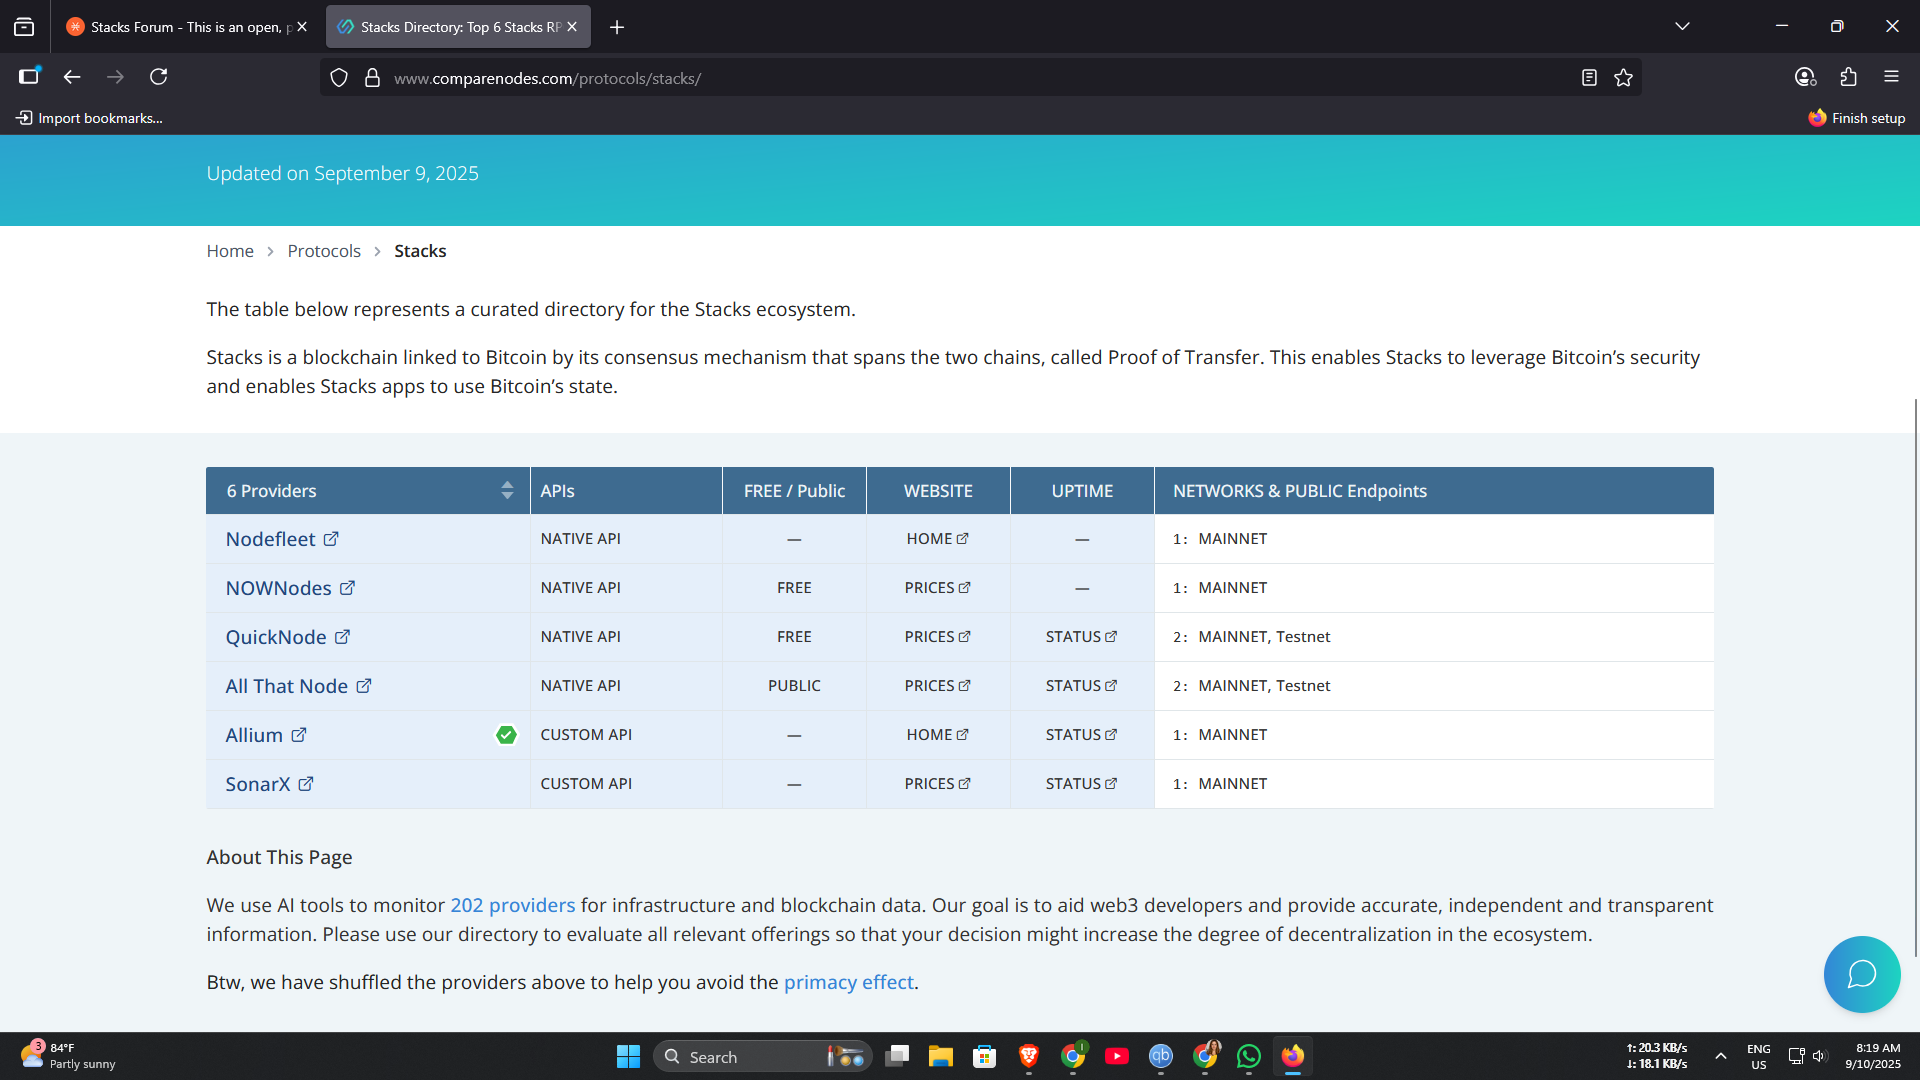
Task: Open the Firefox View tab list icon
Action: (24, 27)
